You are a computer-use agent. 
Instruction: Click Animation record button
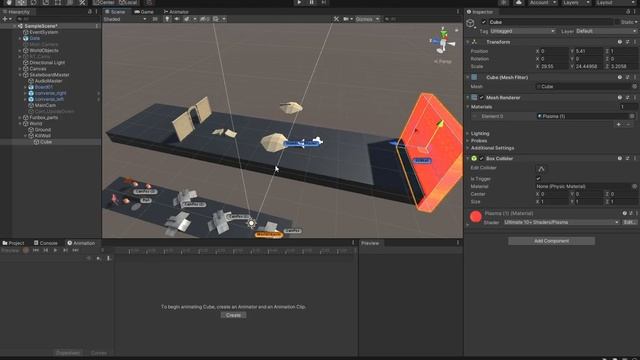tap(26, 250)
